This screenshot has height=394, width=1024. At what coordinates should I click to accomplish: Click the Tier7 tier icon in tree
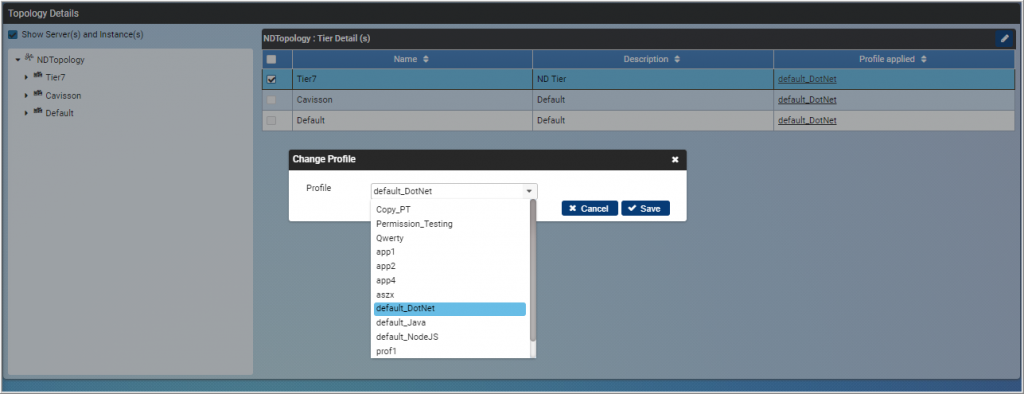[x=37, y=76]
